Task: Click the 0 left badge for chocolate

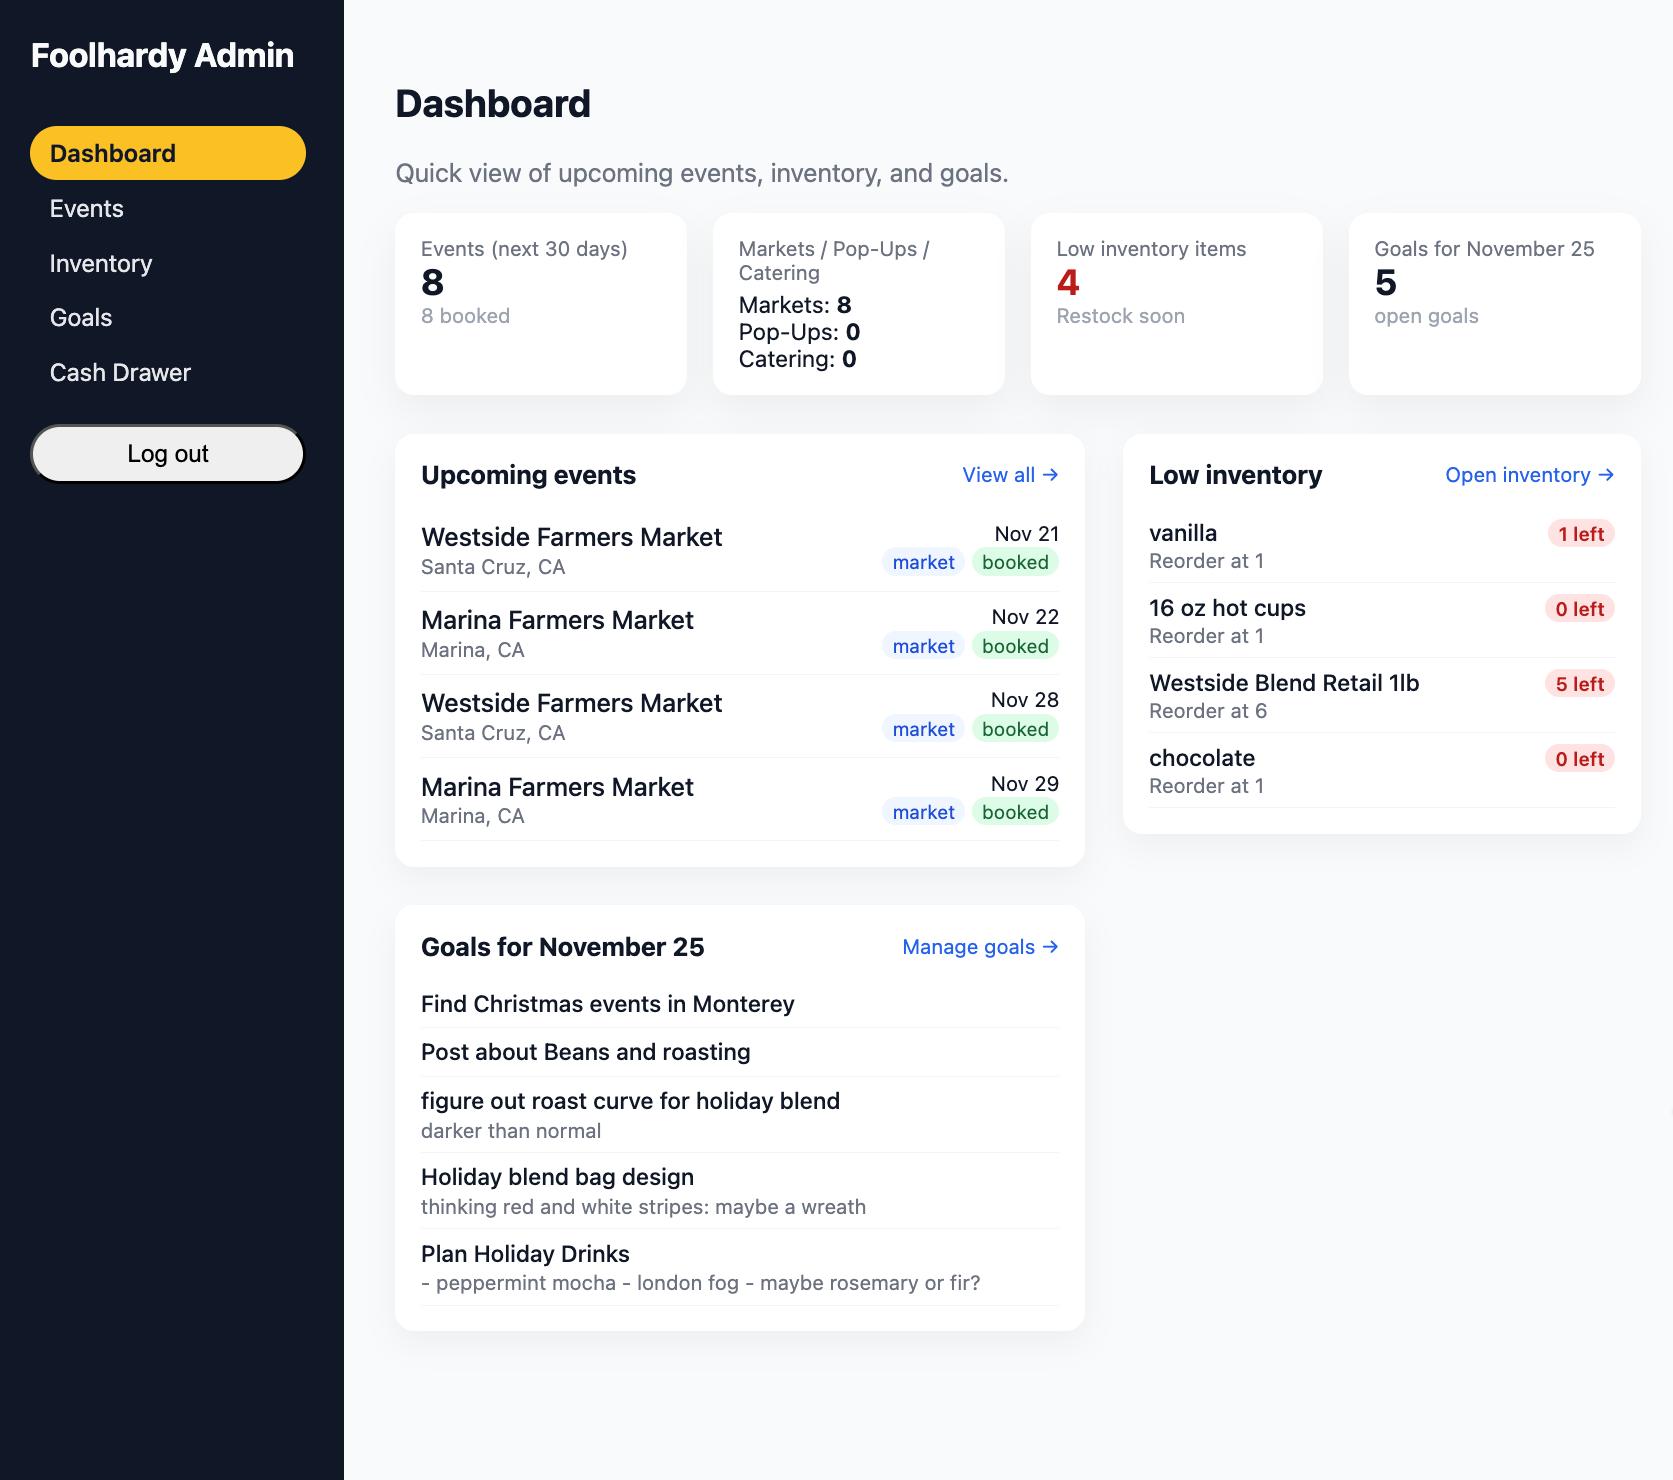Action: (x=1580, y=758)
